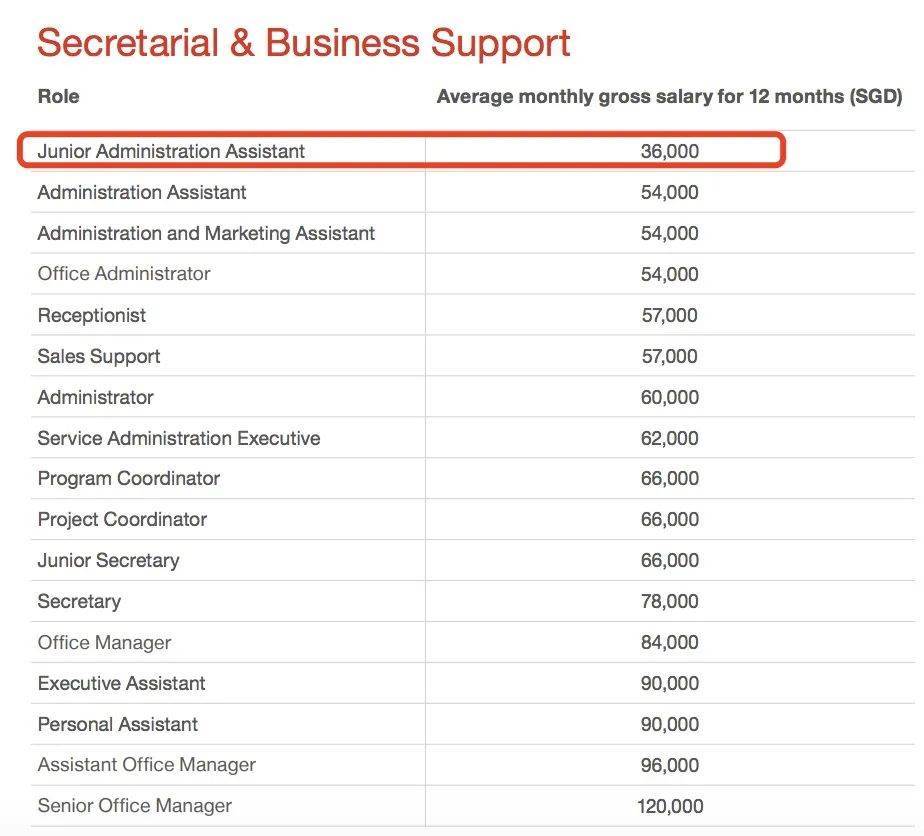The image size is (924, 836).
Task: Select the Executive Assistant role
Action: click(121, 683)
